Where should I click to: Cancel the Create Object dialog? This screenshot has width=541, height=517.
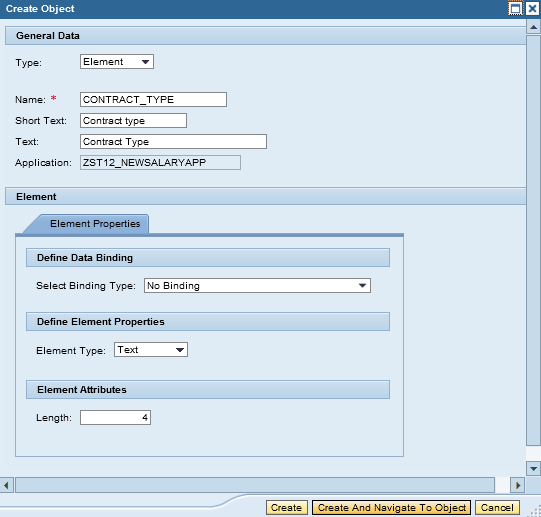pyautogui.click(x=497, y=508)
